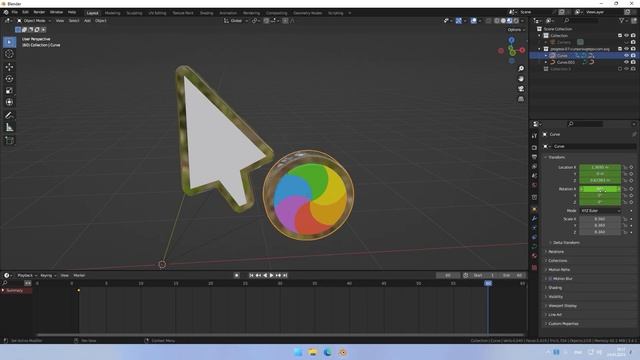Open the Object properties tab

coord(534,209)
